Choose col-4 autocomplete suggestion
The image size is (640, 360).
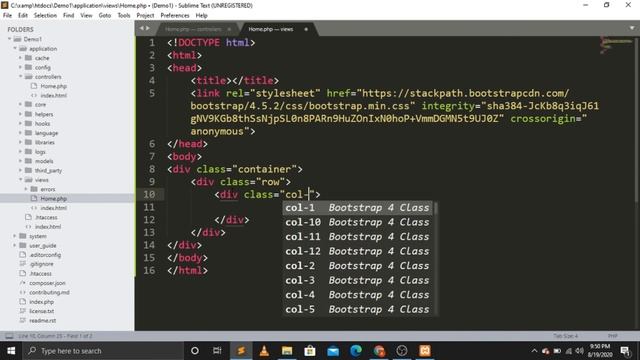pos(358,295)
